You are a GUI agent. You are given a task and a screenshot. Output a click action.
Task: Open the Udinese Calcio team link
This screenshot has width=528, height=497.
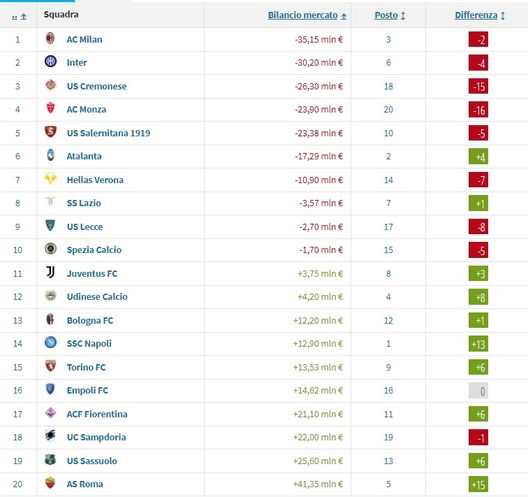[97, 297]
